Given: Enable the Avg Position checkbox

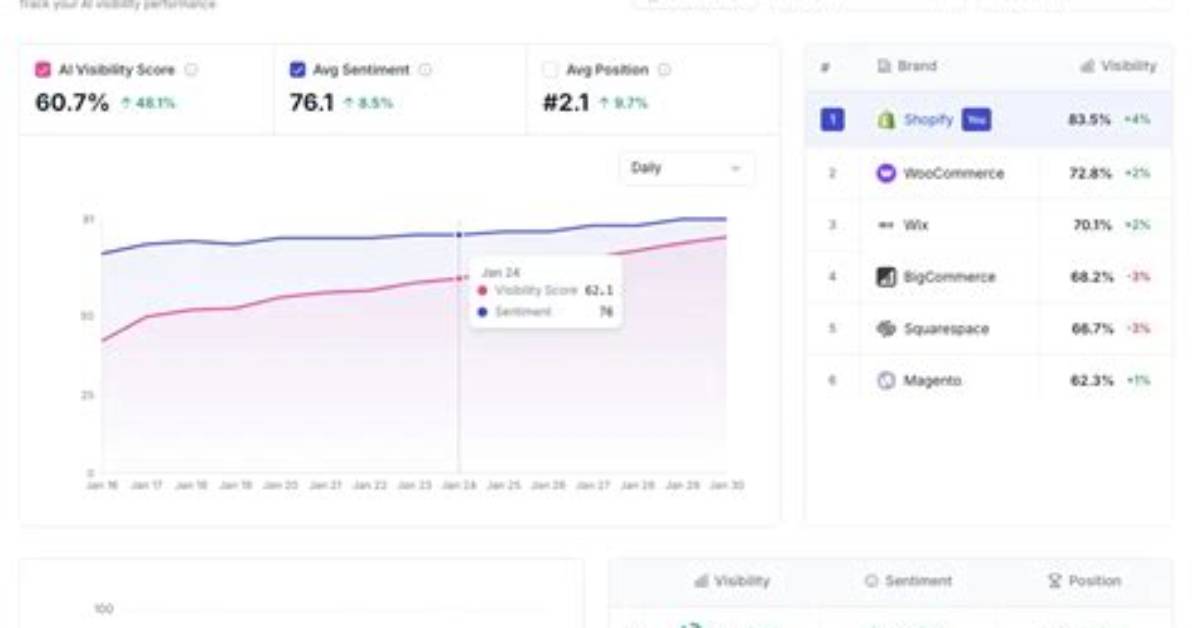Looking at the screenshot, I should point(550,69).
